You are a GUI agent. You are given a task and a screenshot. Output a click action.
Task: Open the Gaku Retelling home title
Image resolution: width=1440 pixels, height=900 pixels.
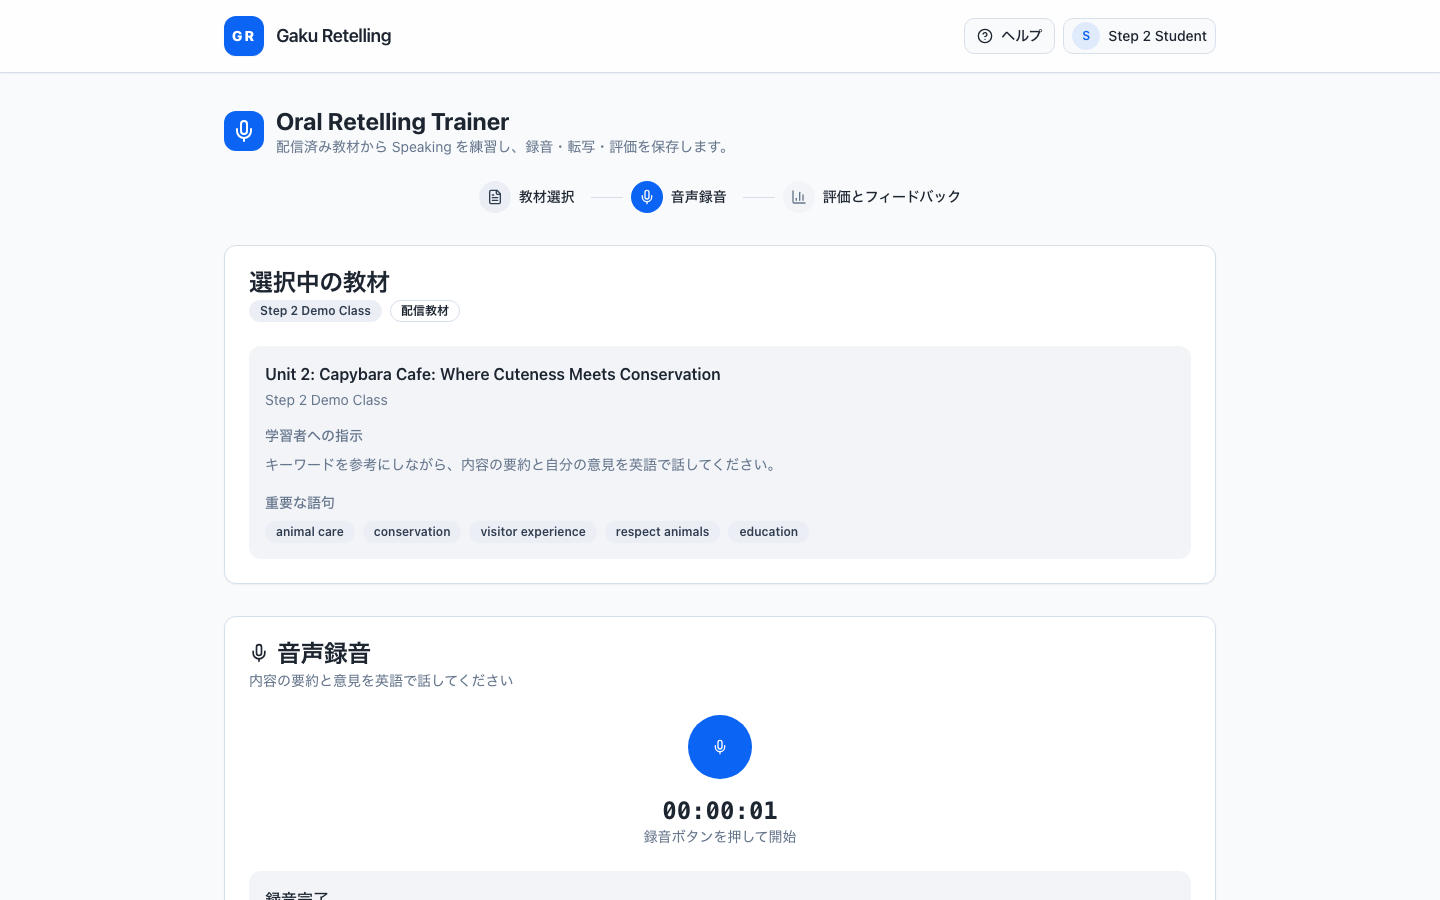pos(333,36)
